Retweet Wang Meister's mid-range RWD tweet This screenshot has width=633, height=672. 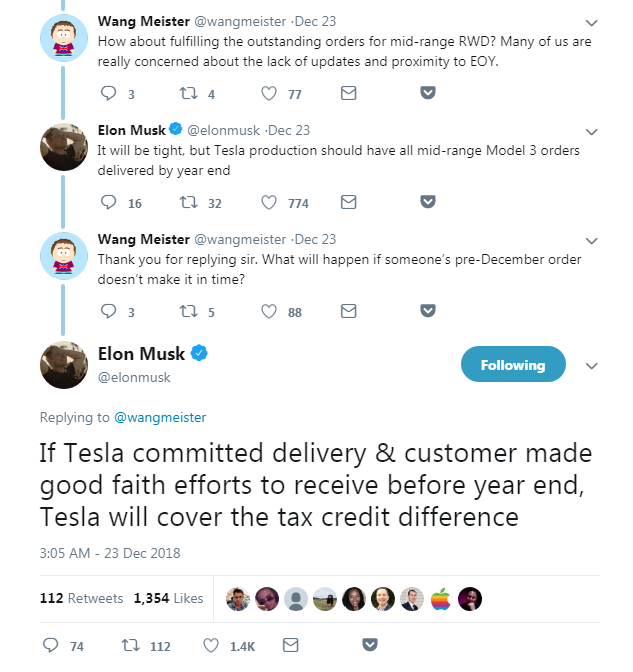click(187, 94)
